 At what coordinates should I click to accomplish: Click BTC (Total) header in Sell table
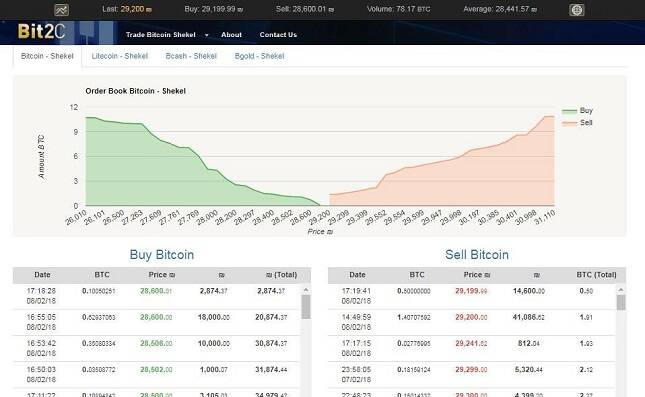[596, 275]
